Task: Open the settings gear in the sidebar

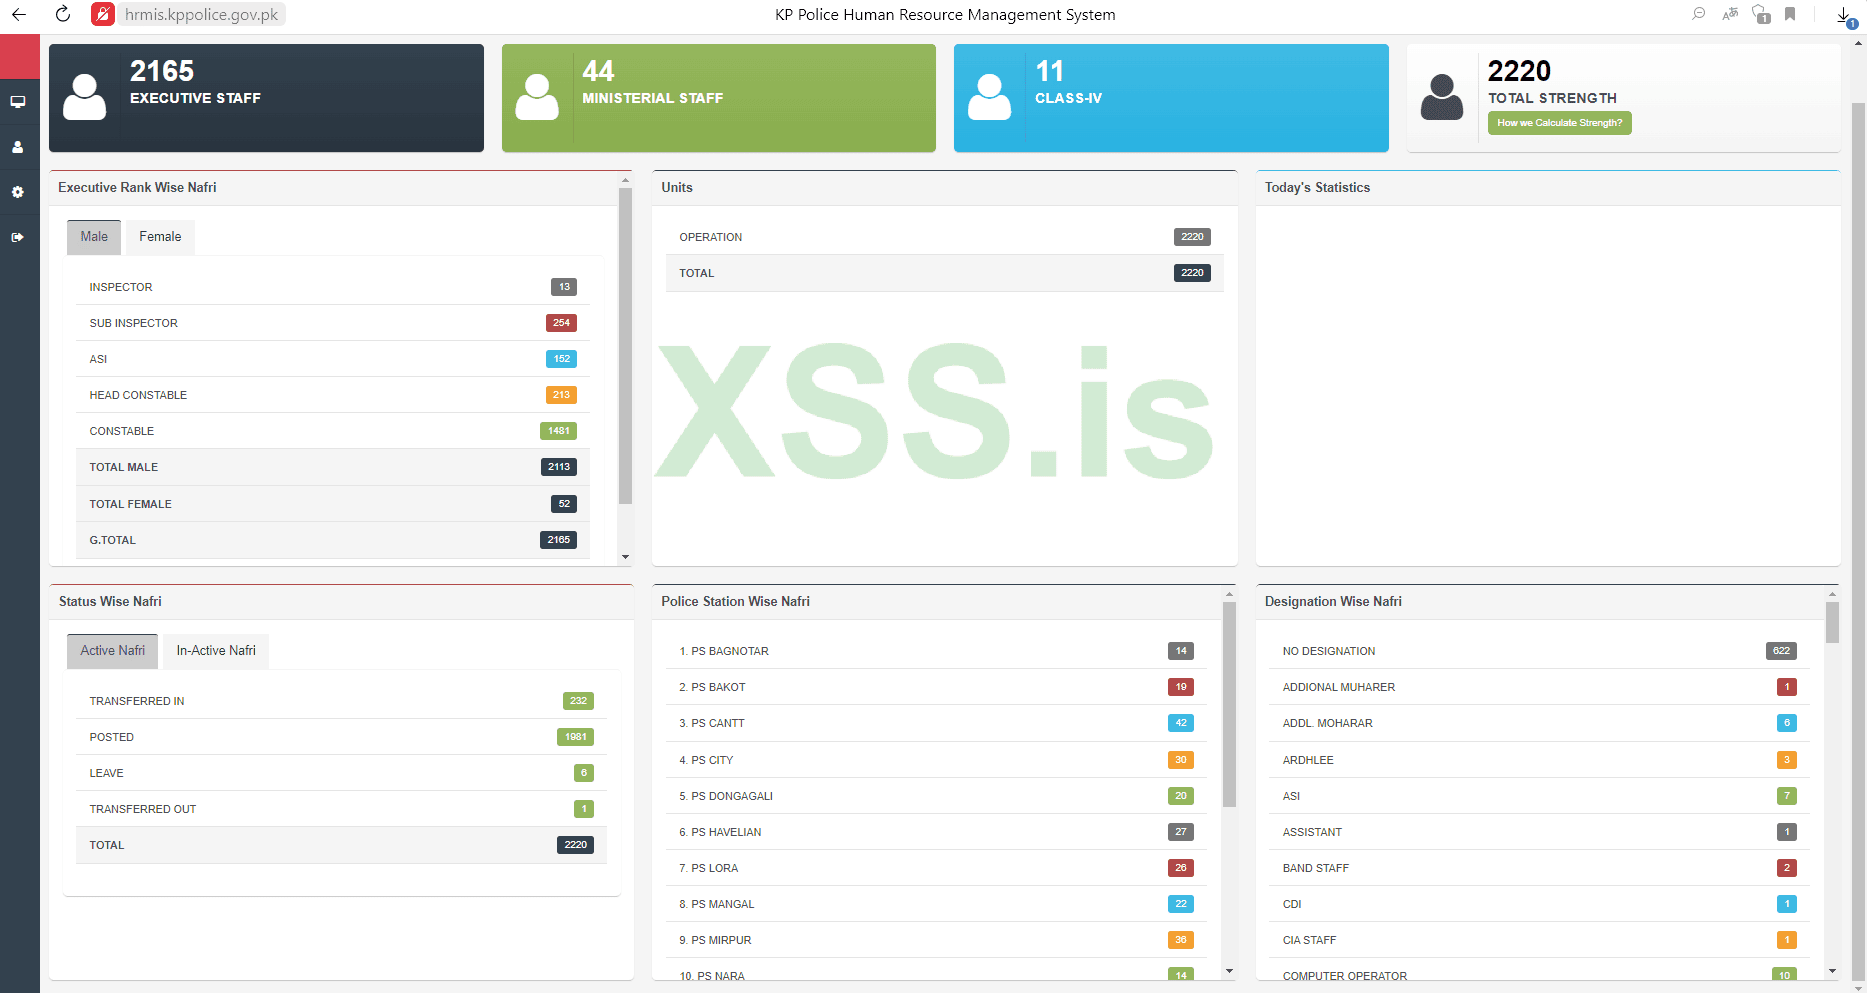Action: (18, 192)
